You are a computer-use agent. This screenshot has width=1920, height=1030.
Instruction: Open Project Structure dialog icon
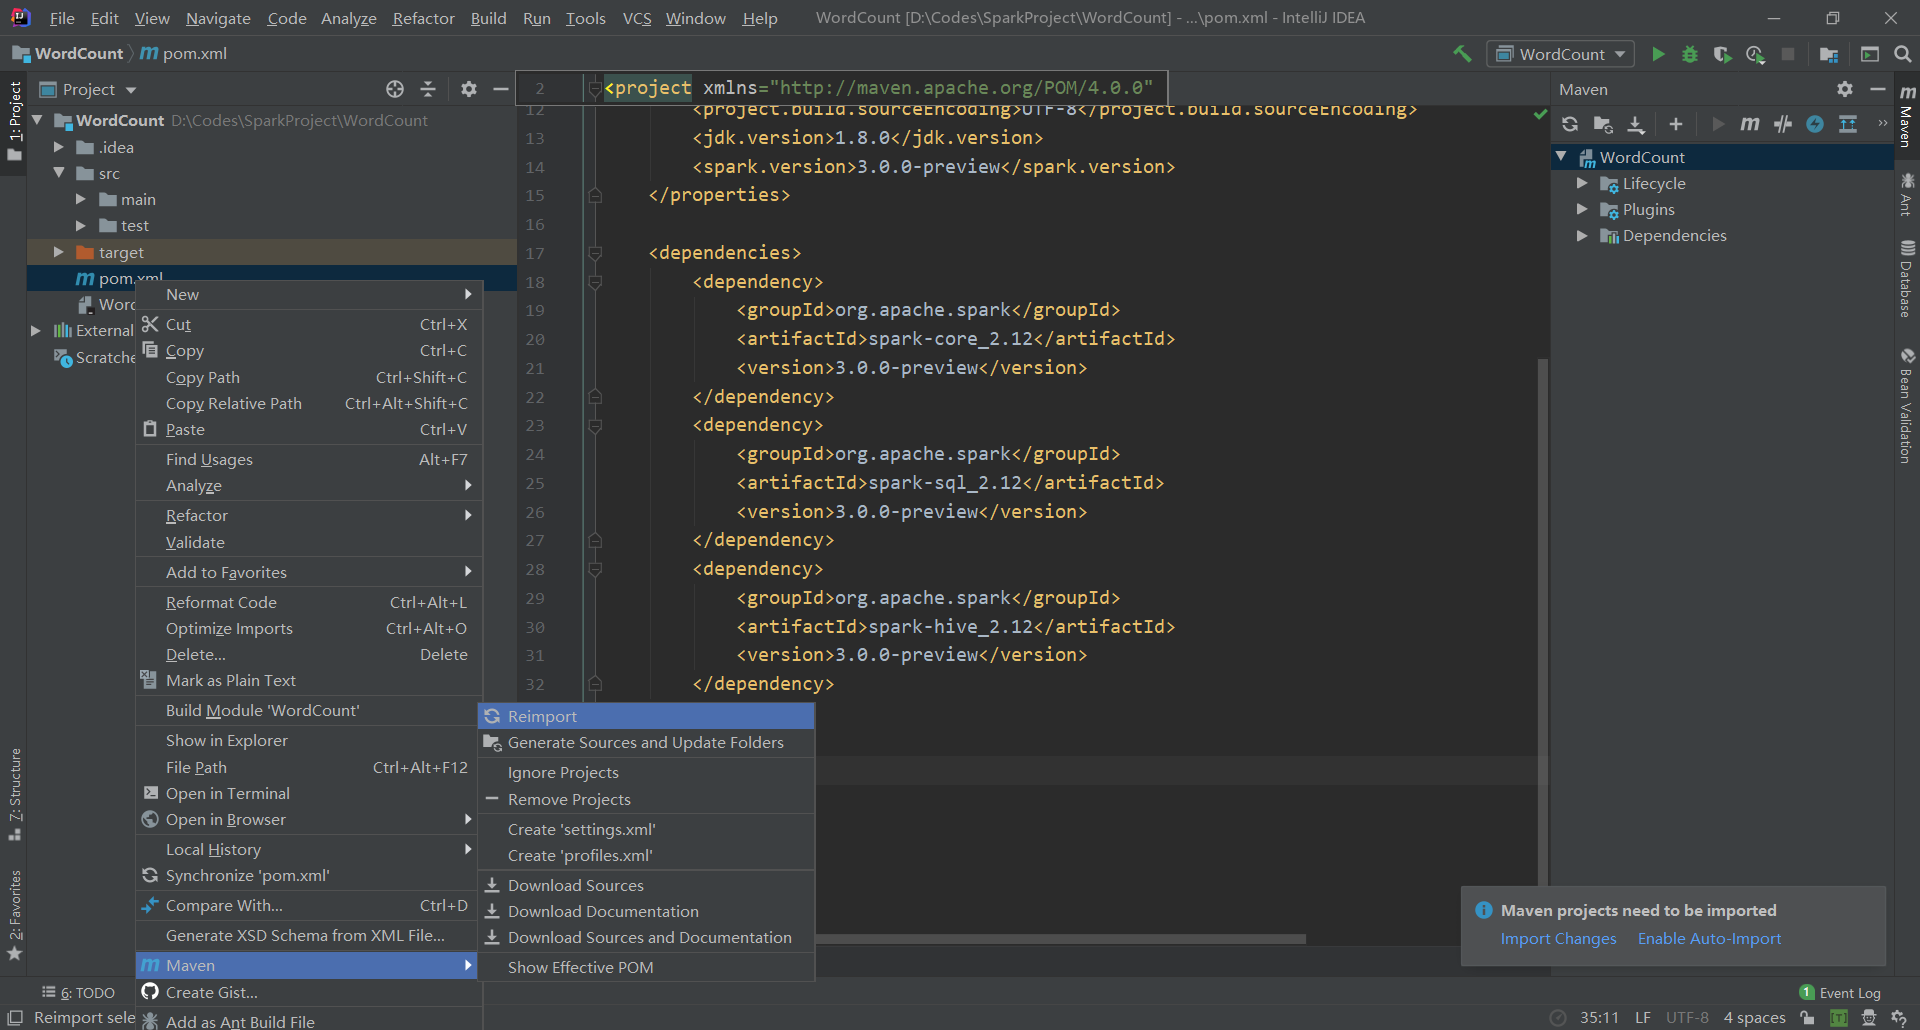[x=1829, y=54]
